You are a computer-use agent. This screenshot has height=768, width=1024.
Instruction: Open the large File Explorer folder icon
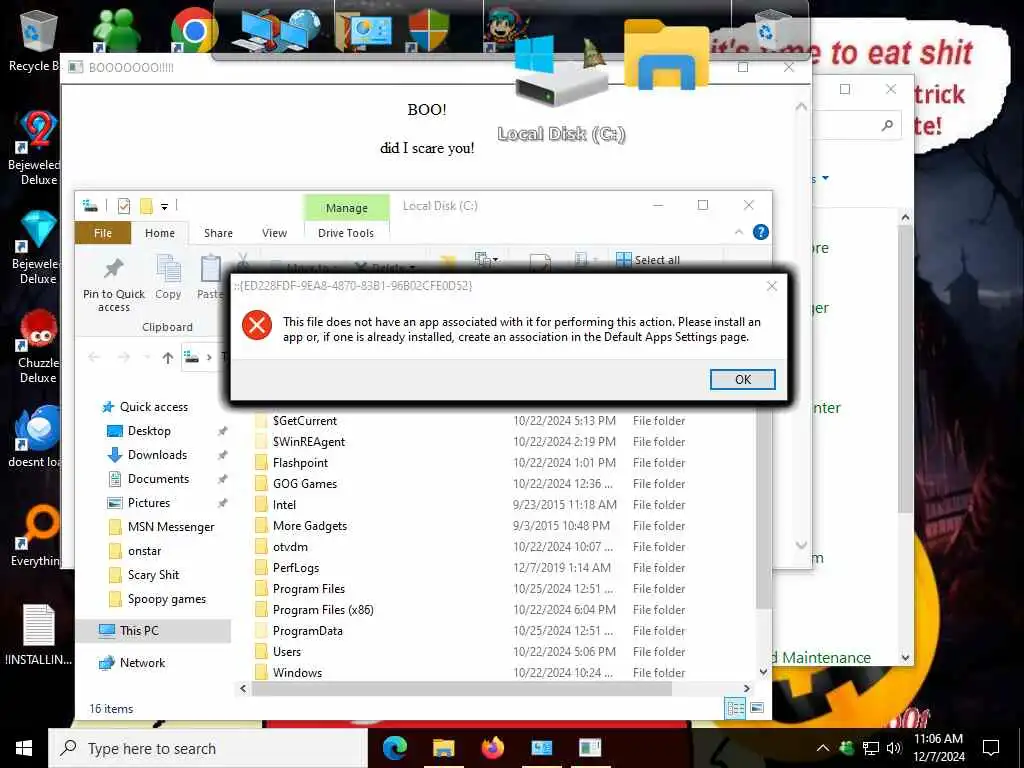tap(666, 54)
